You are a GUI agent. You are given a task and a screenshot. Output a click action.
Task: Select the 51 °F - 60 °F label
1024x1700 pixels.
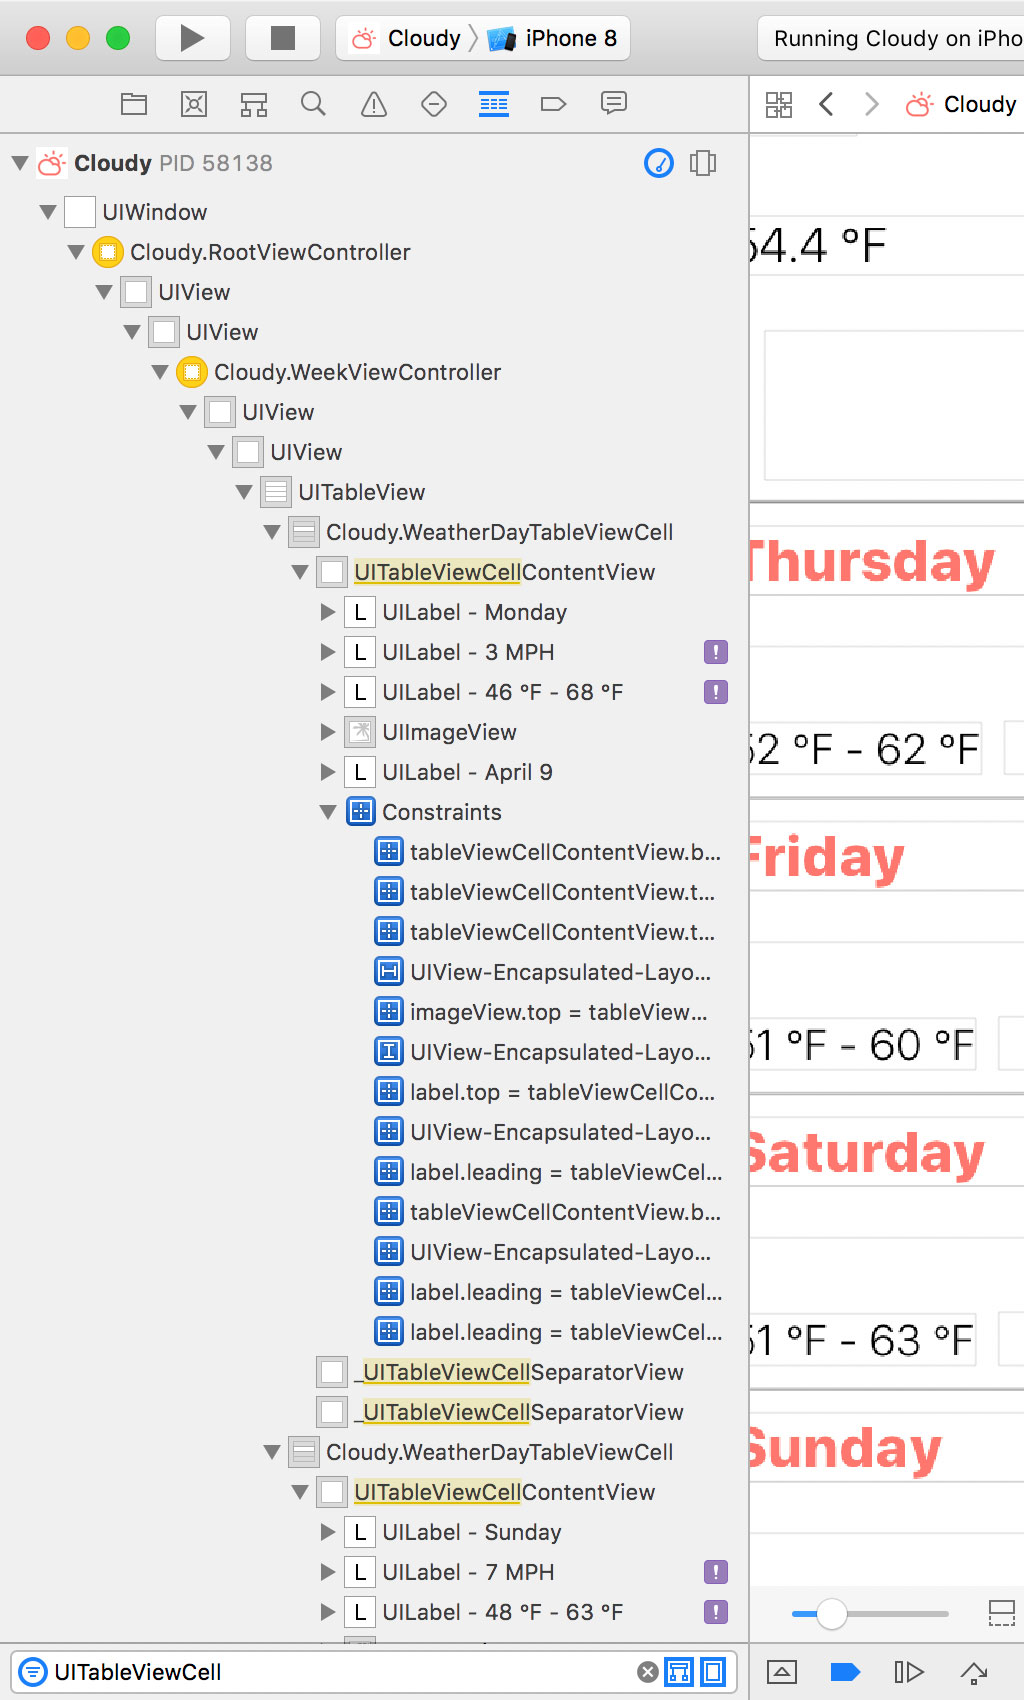(x=862, y=1046)
